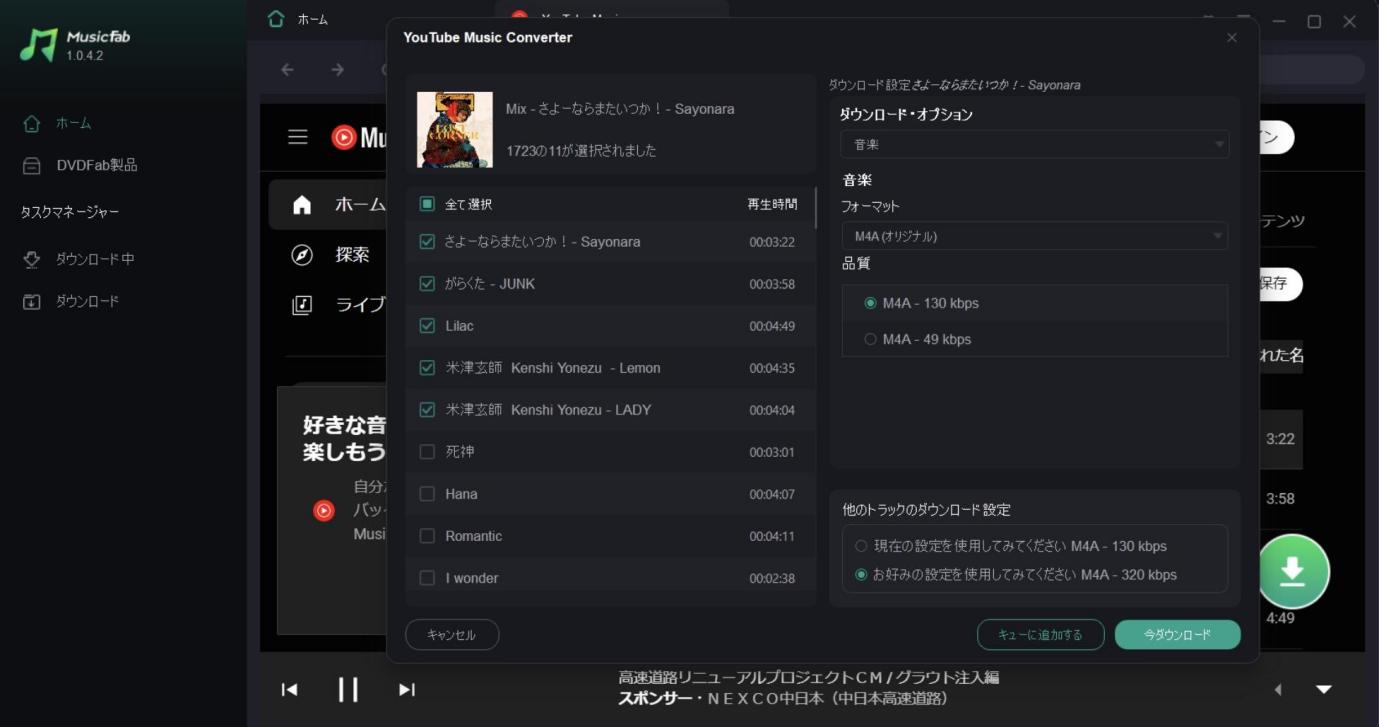Click the Mix album cover thumbnail
This screenshot has width=1379, height=727.
(x=455, y=129)
